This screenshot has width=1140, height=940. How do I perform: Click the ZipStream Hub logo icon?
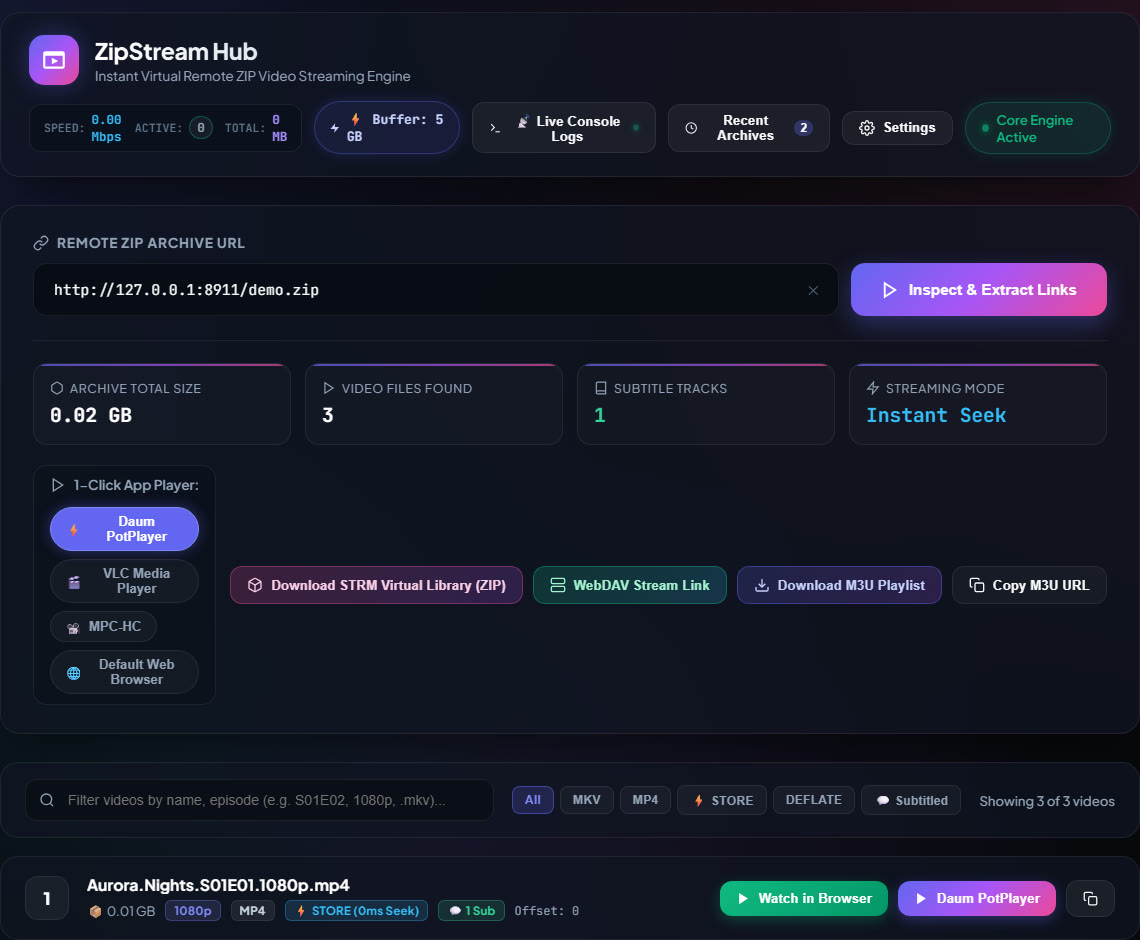click(x=54, y=60)
